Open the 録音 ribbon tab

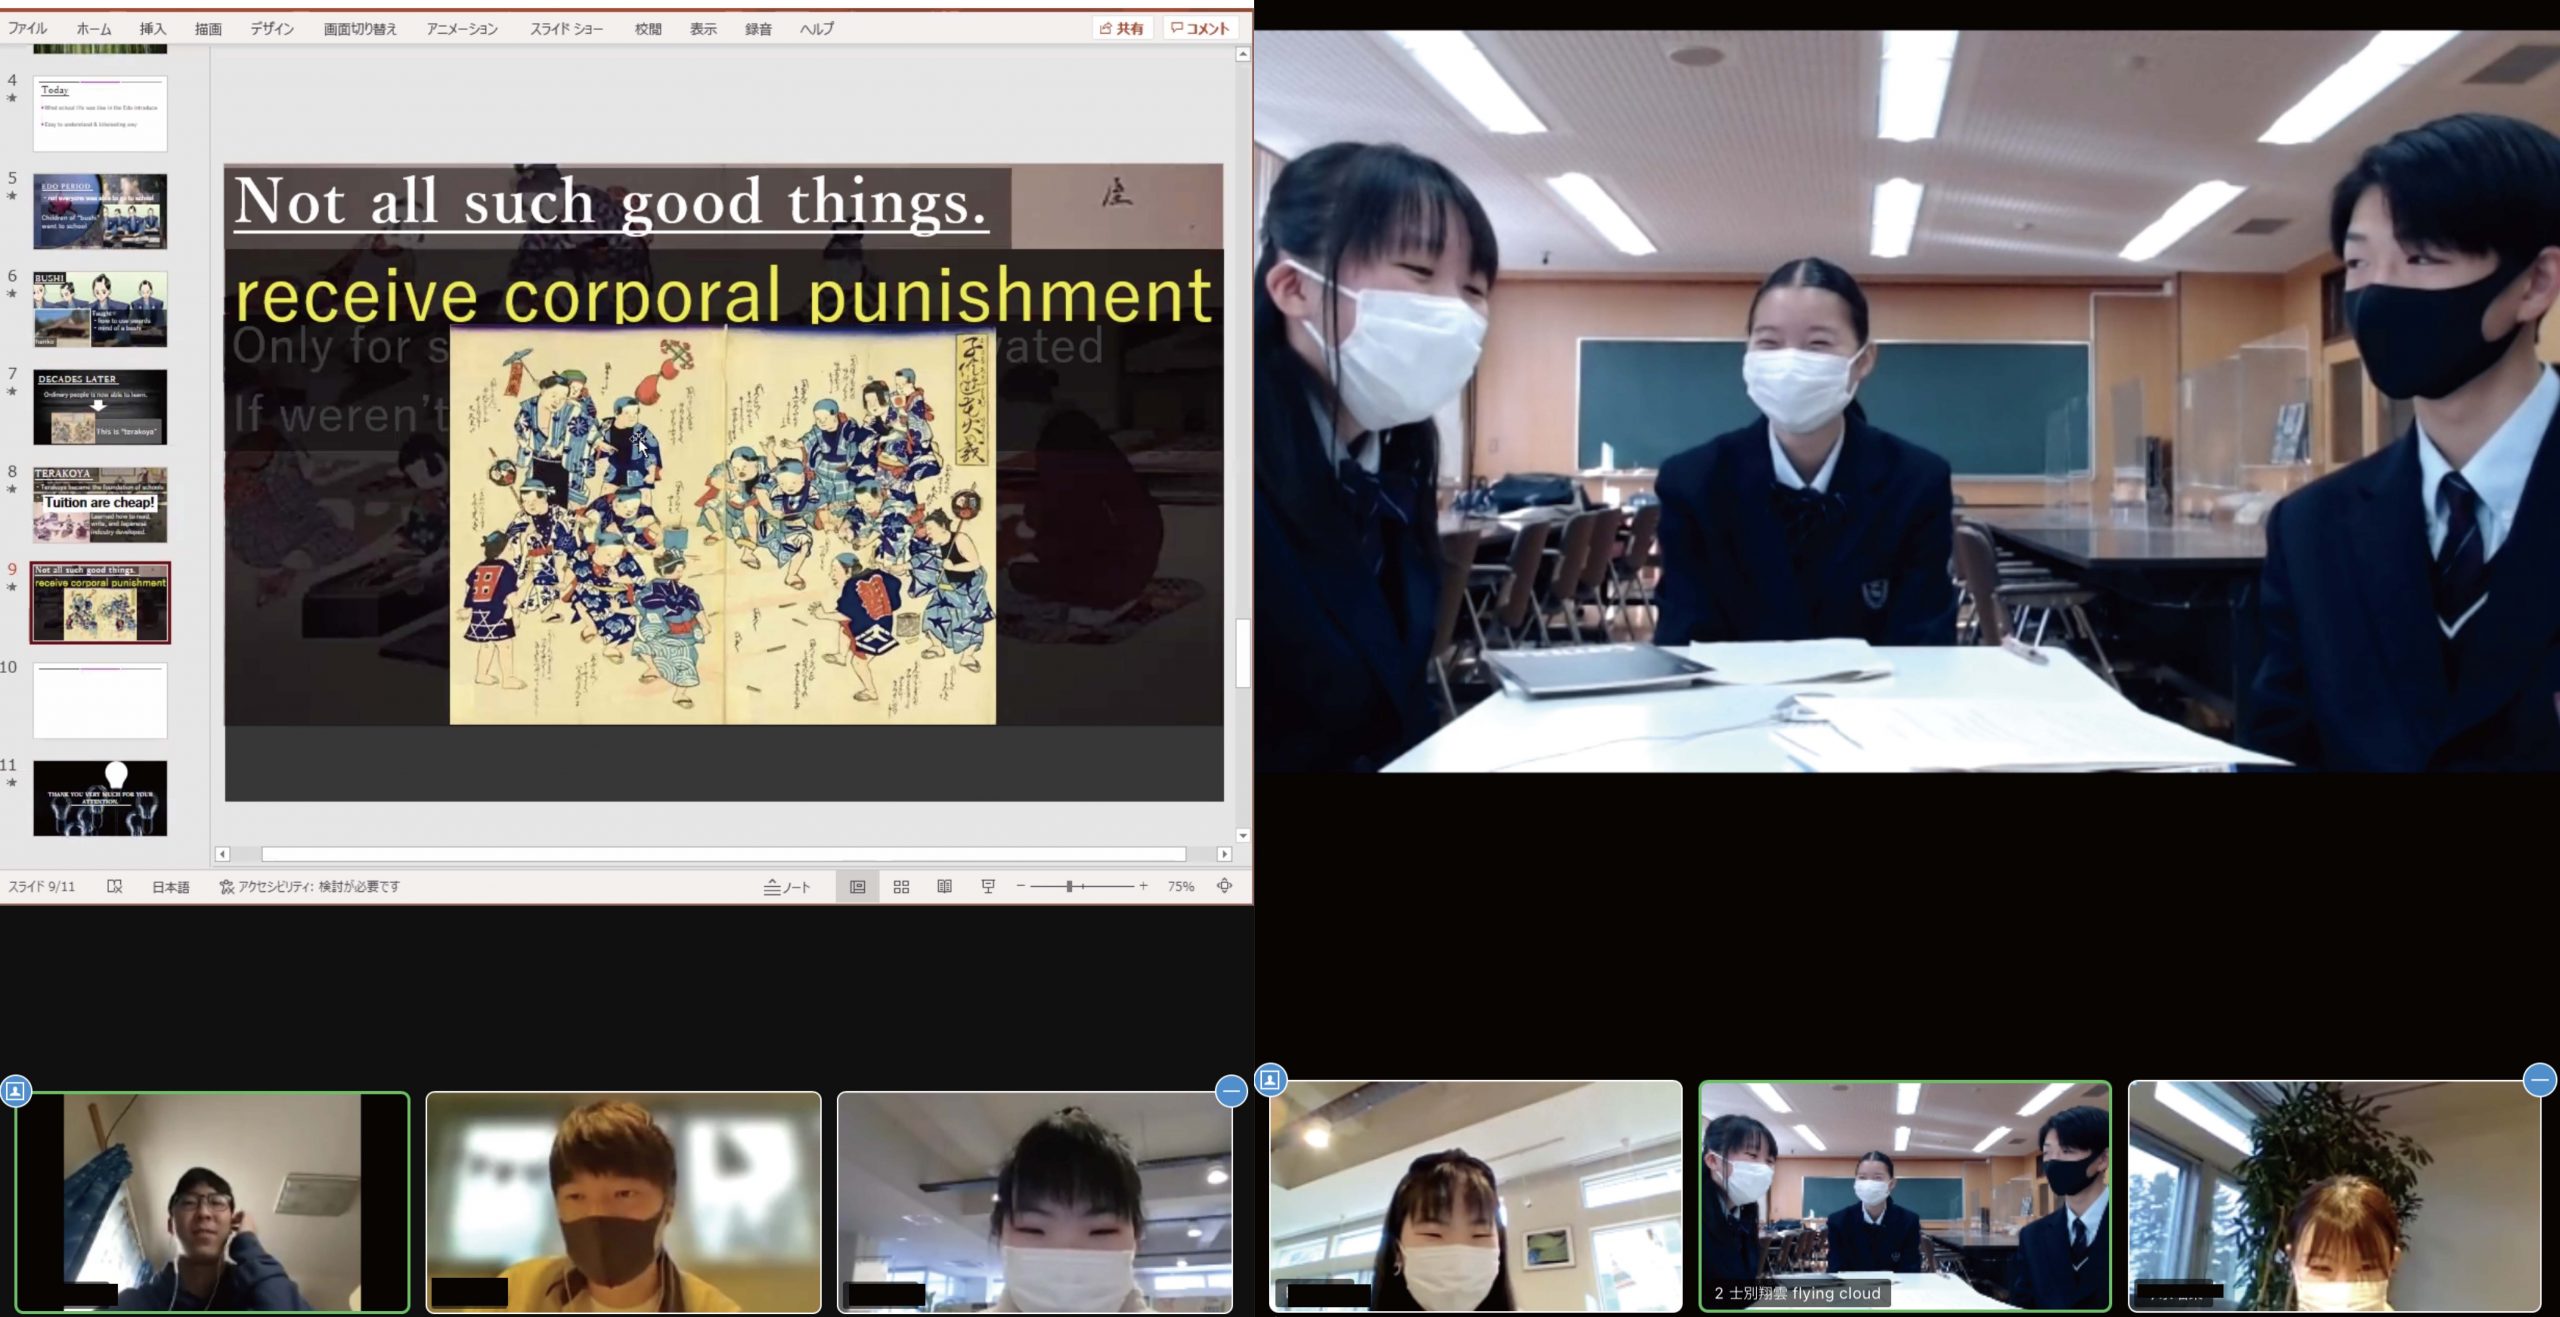coord(758,28)
